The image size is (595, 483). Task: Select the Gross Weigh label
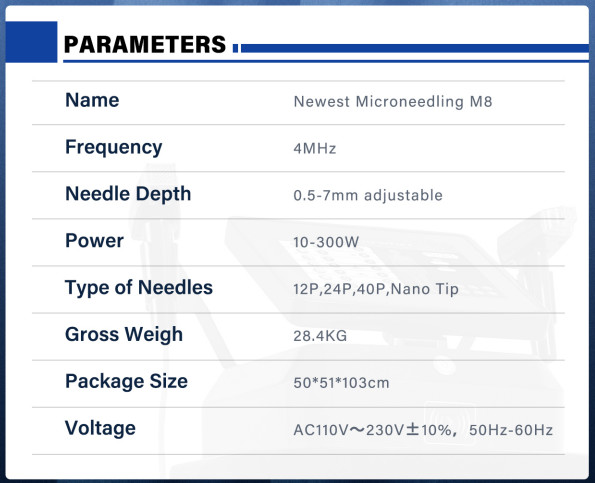124,335
